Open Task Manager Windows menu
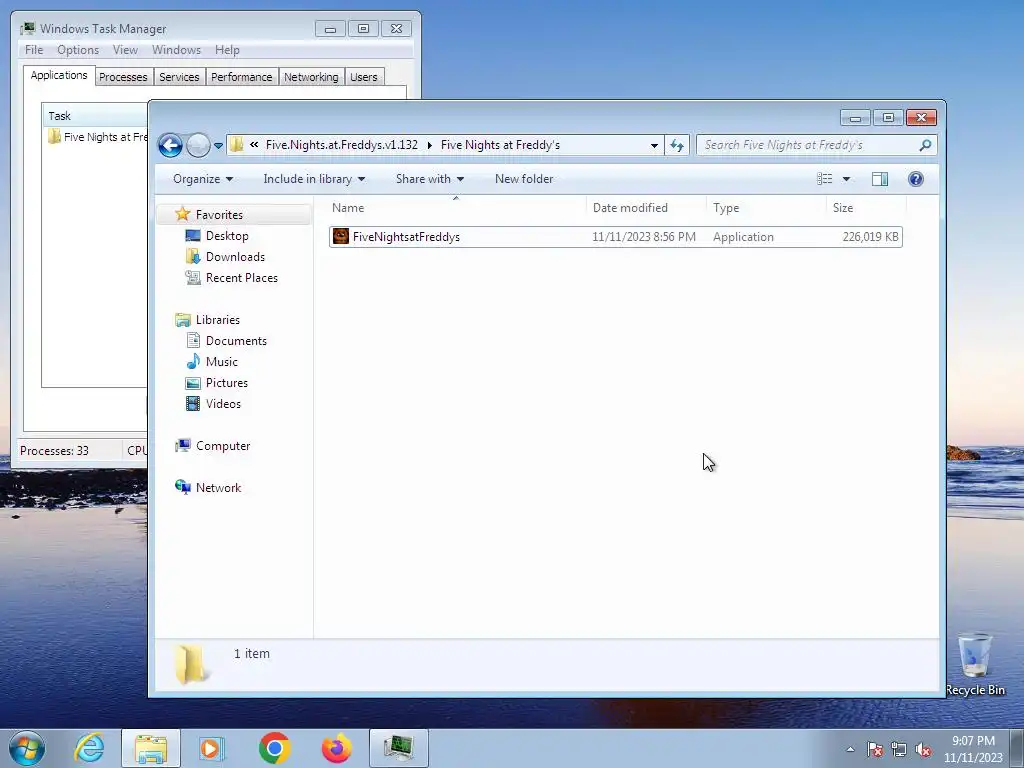This screenshot has width=1024, height=768. tap(176, 50)
